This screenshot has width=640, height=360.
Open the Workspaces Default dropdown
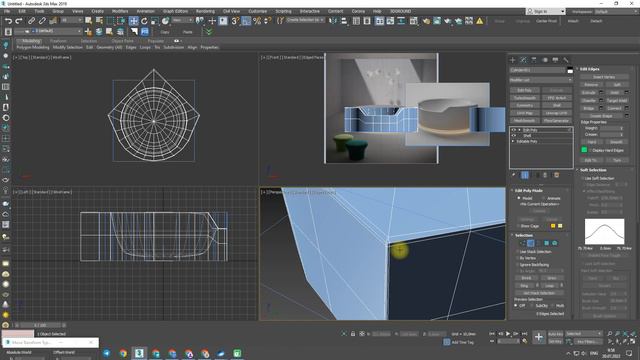click(615, 11)
